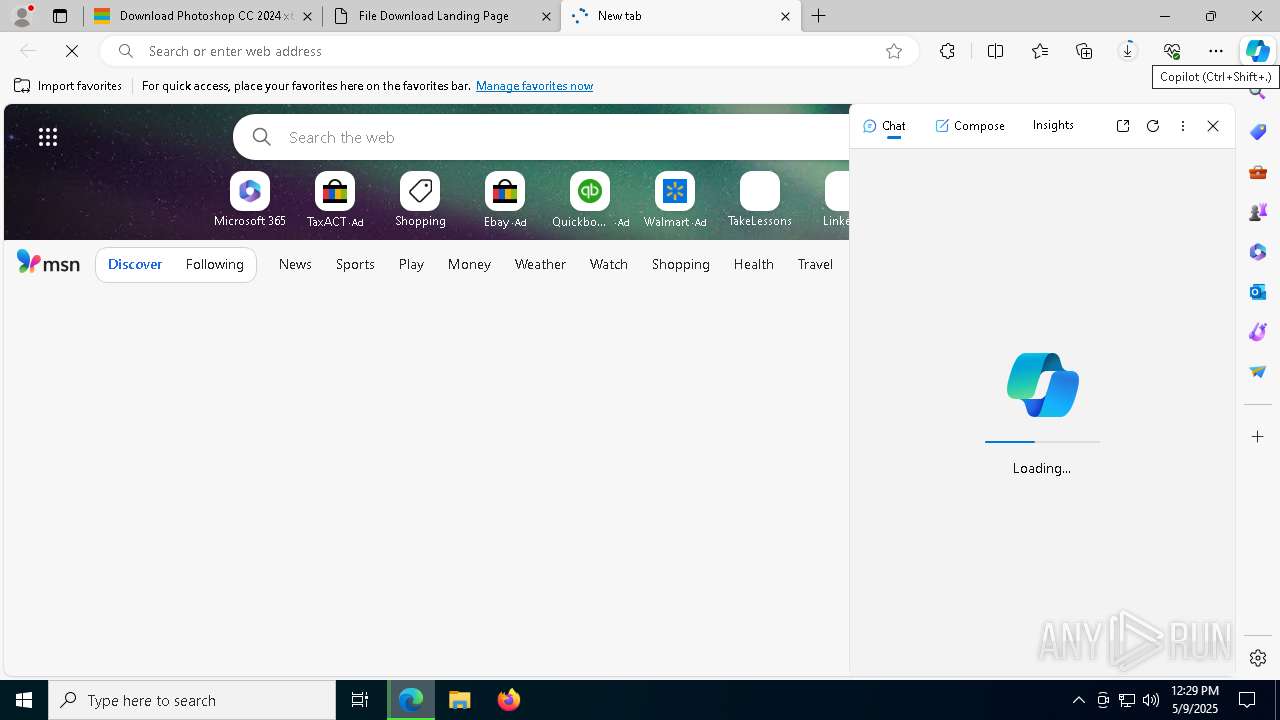Switch to Download Photoshop CC 2024 tab

[203, 16]
